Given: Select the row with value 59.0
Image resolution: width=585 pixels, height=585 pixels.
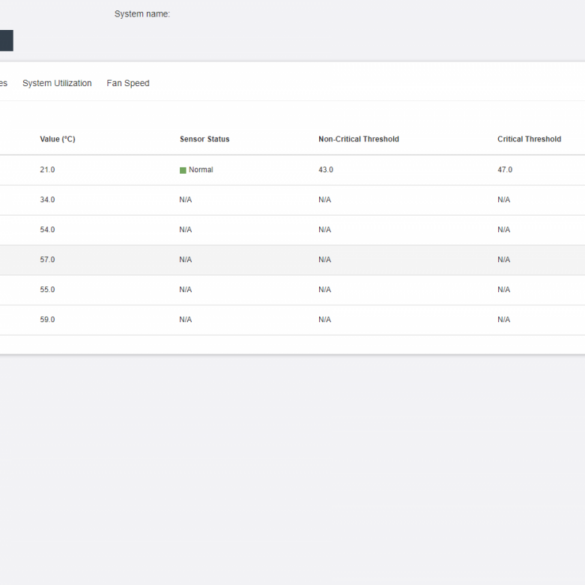Looking at the screenshot, I should point(292,320).
